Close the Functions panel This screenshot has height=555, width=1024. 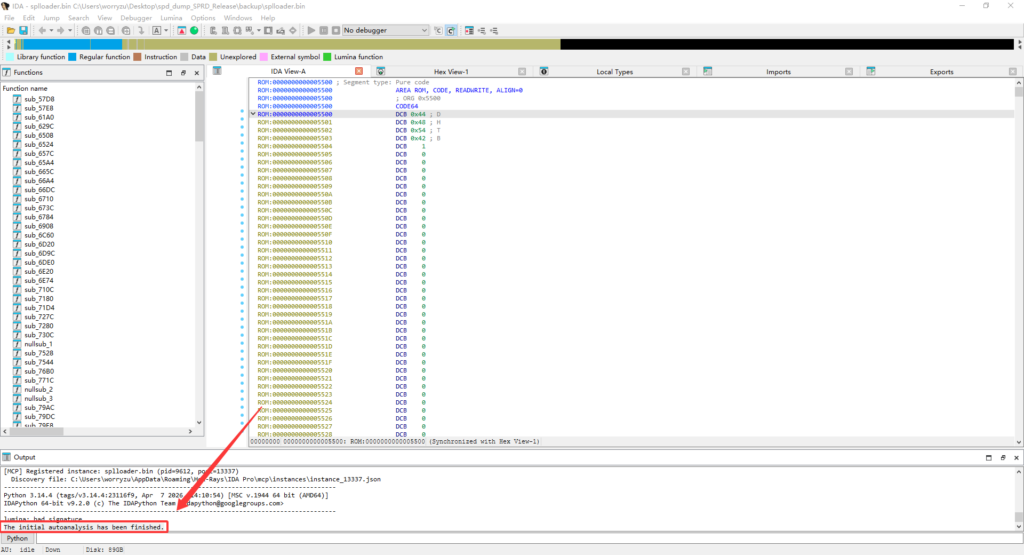197,73
